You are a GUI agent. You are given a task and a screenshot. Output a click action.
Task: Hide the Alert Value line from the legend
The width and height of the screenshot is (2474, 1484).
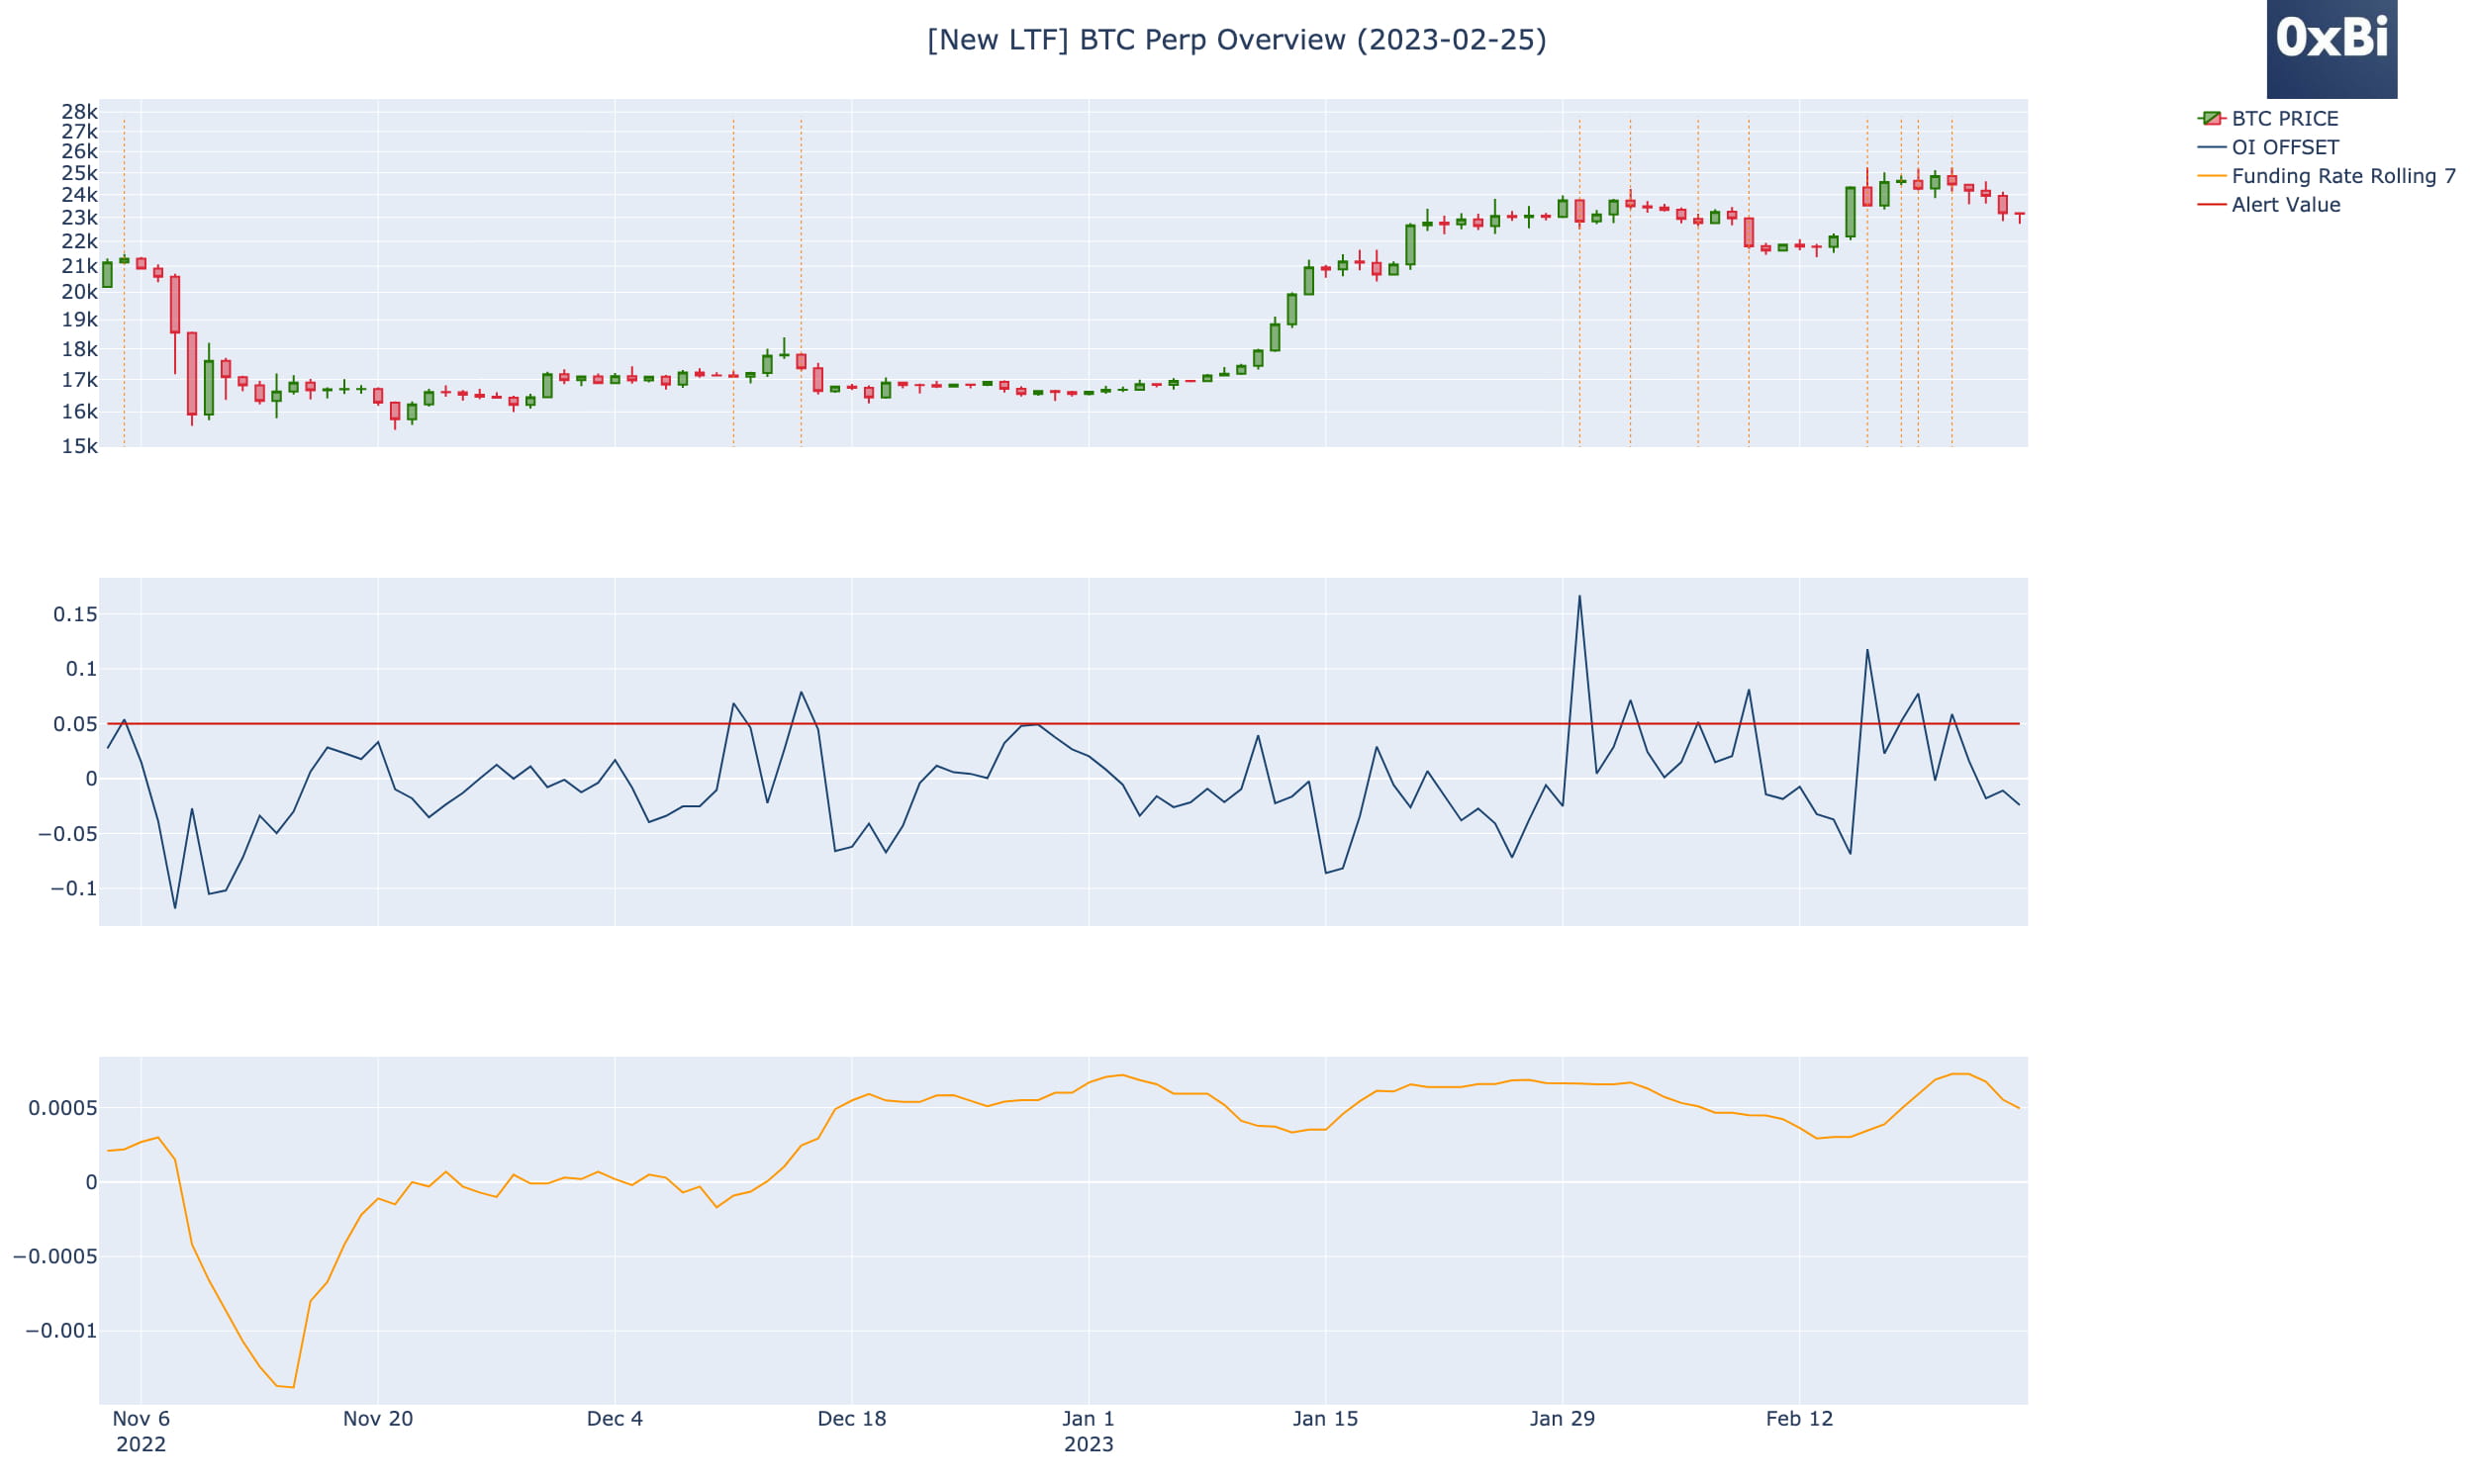point(2287,204)
